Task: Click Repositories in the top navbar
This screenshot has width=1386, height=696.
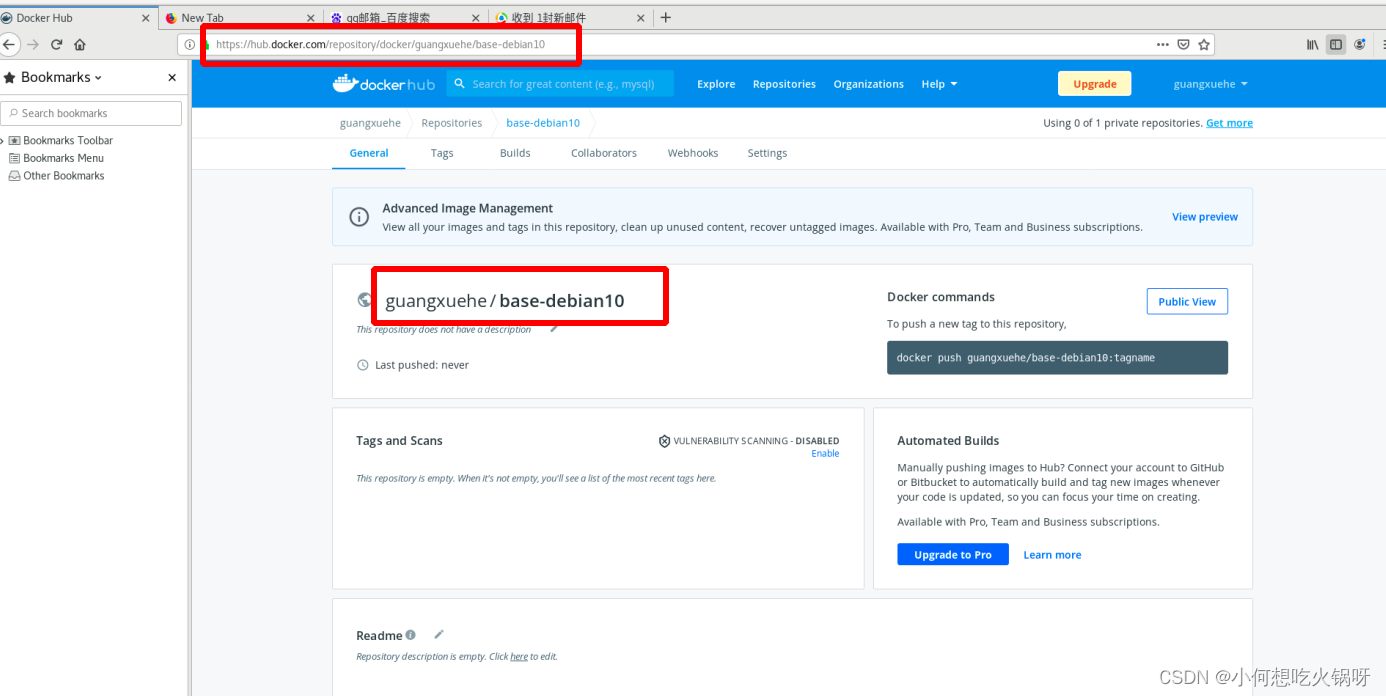Action: pyautogui.click(x=784, y=84)
